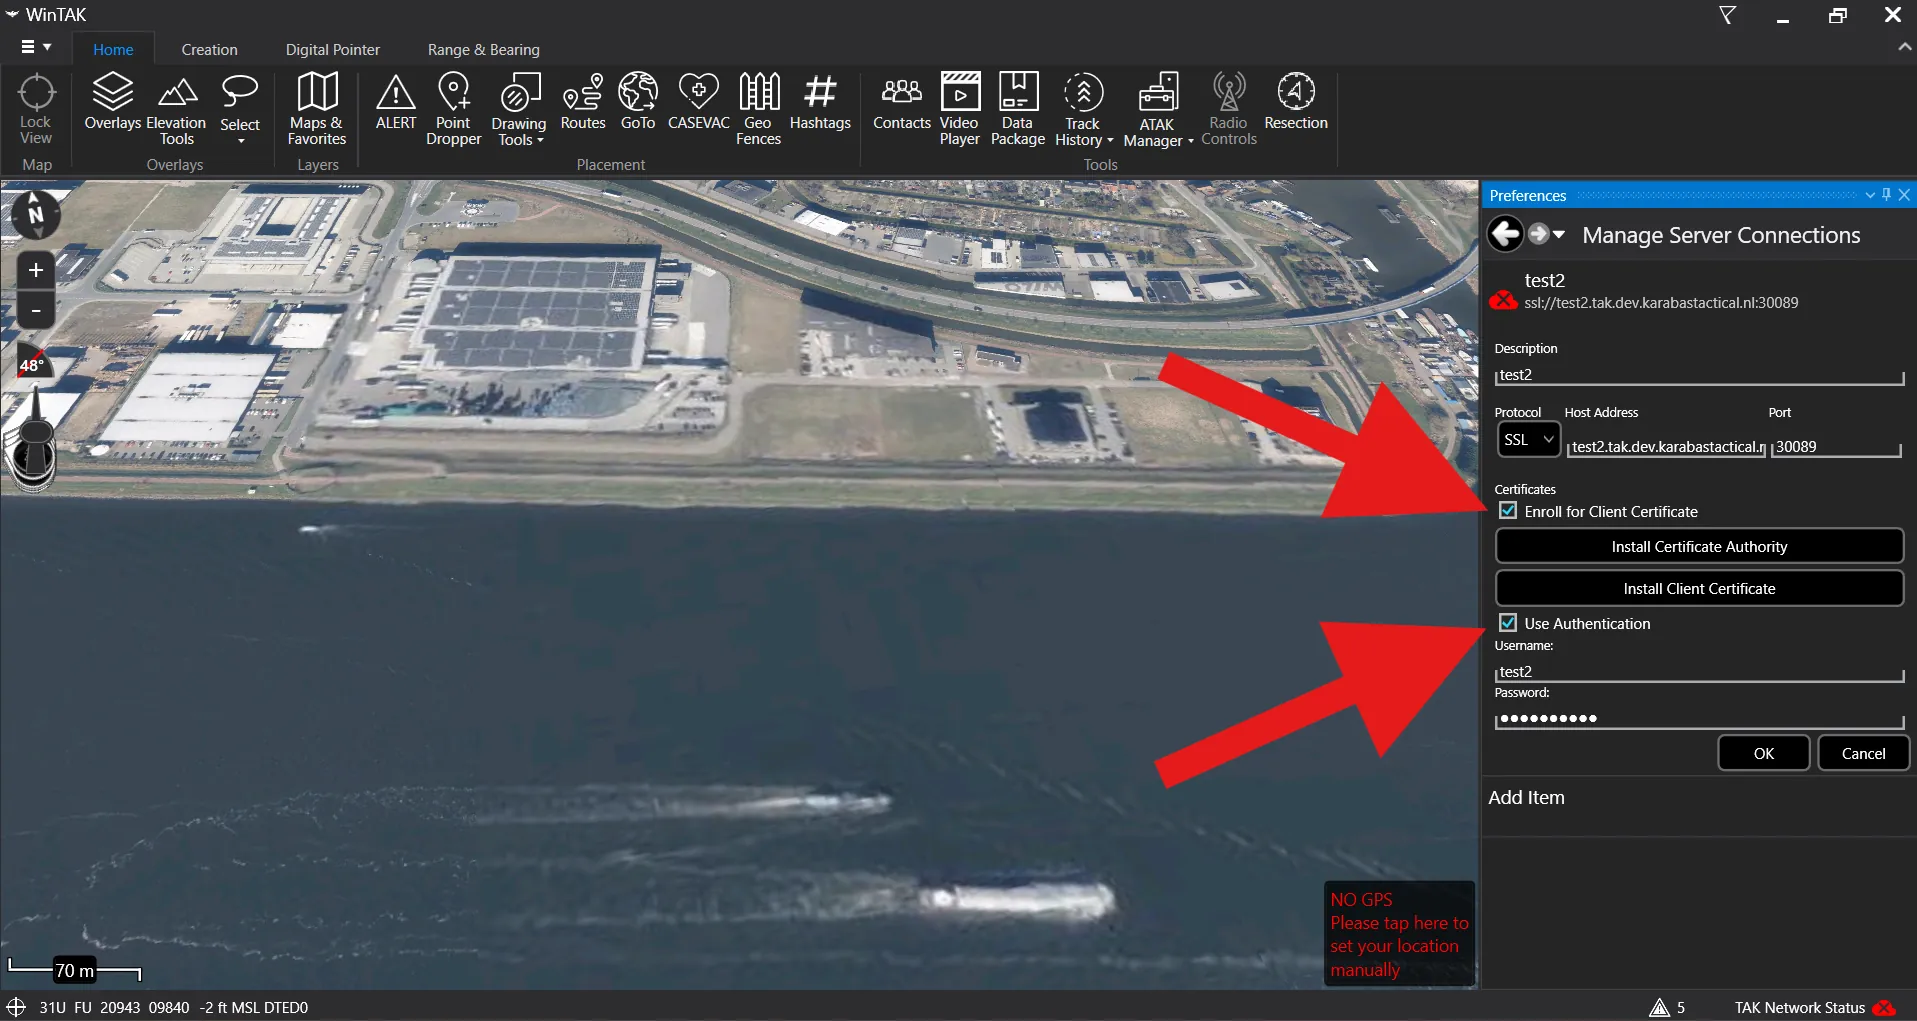Expand the Drawing Tools dropdown arrow
This screenshot has width=1917, height=1021.
click(x=541, y=141)
